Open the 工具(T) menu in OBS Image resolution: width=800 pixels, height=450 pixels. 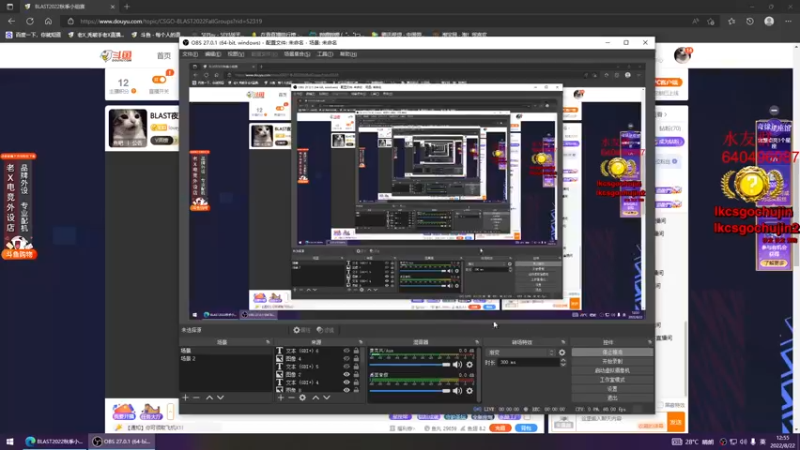click(x=324, y=54)
